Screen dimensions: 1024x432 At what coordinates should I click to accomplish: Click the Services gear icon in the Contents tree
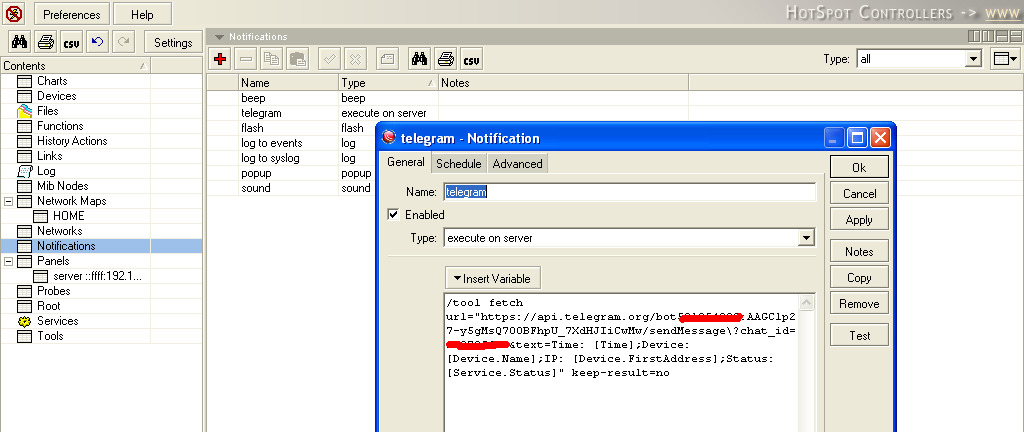[25, 321]
